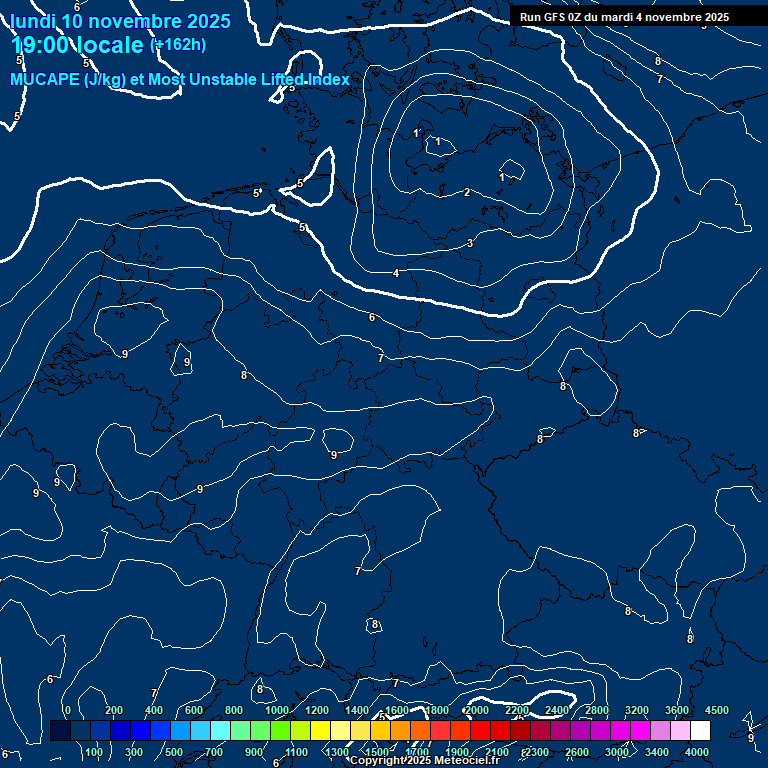Viewport: 768px width, 768px height.
Task: Click the legend value '1300'
Action: [336, 752]
